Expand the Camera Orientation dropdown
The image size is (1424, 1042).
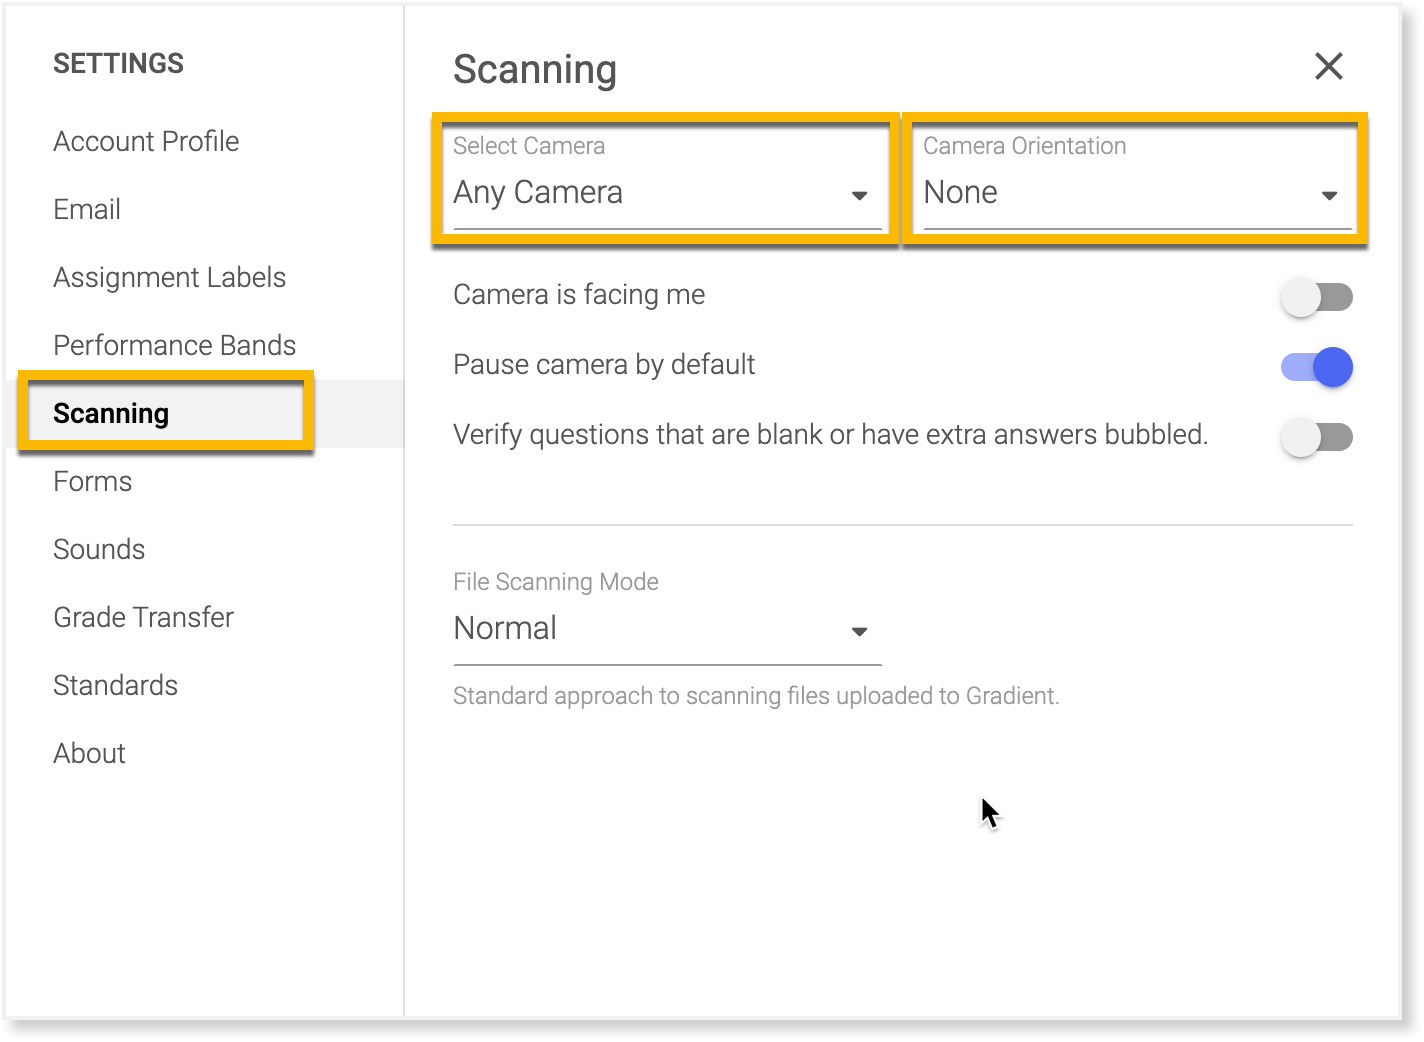(x=1130, y=192)
